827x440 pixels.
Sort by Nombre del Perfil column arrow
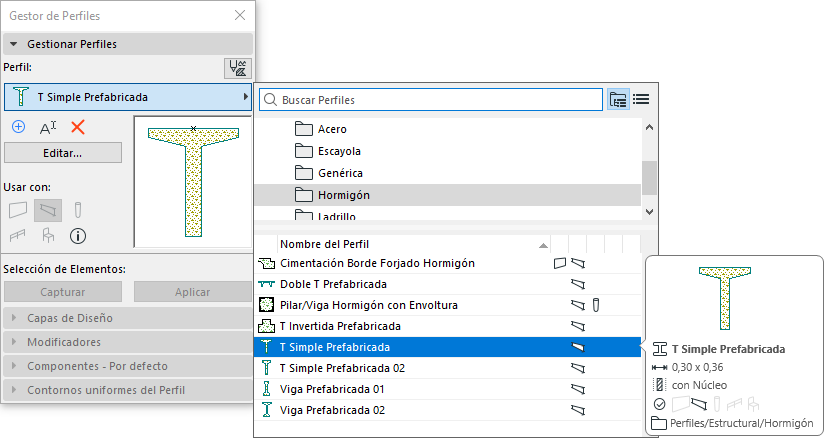(543, 245)
